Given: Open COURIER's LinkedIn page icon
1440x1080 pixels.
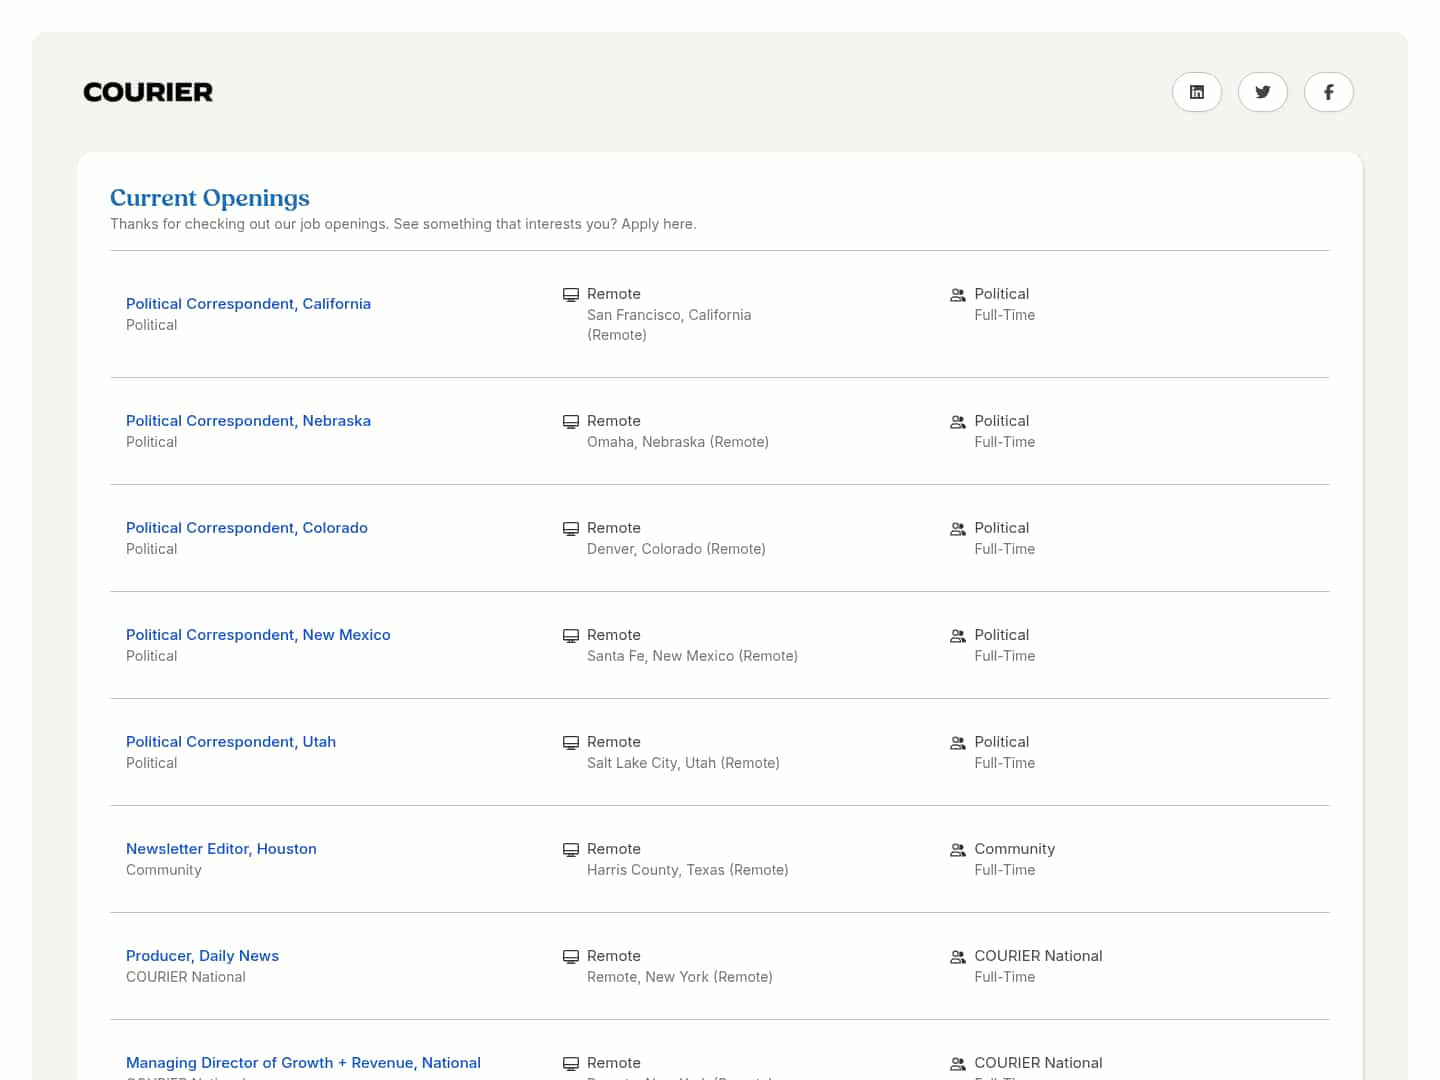Looking at the screenshot, I should click(x=1196, y=92).
